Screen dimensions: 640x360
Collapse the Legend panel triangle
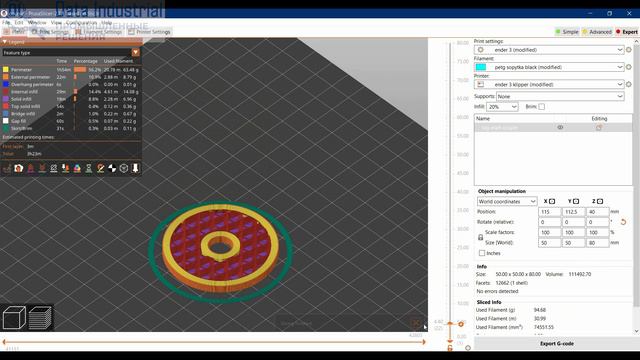[x=4, y=42]
